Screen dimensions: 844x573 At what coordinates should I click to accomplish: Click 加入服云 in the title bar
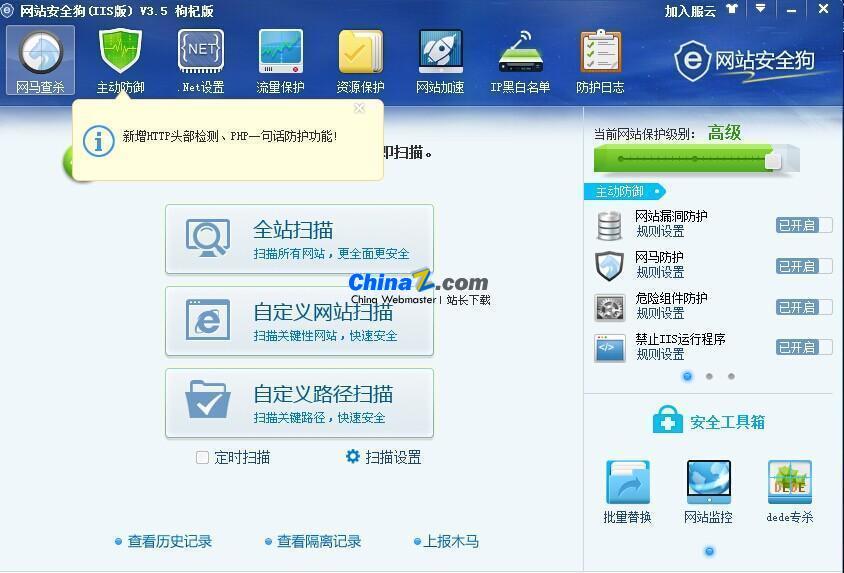690,11
